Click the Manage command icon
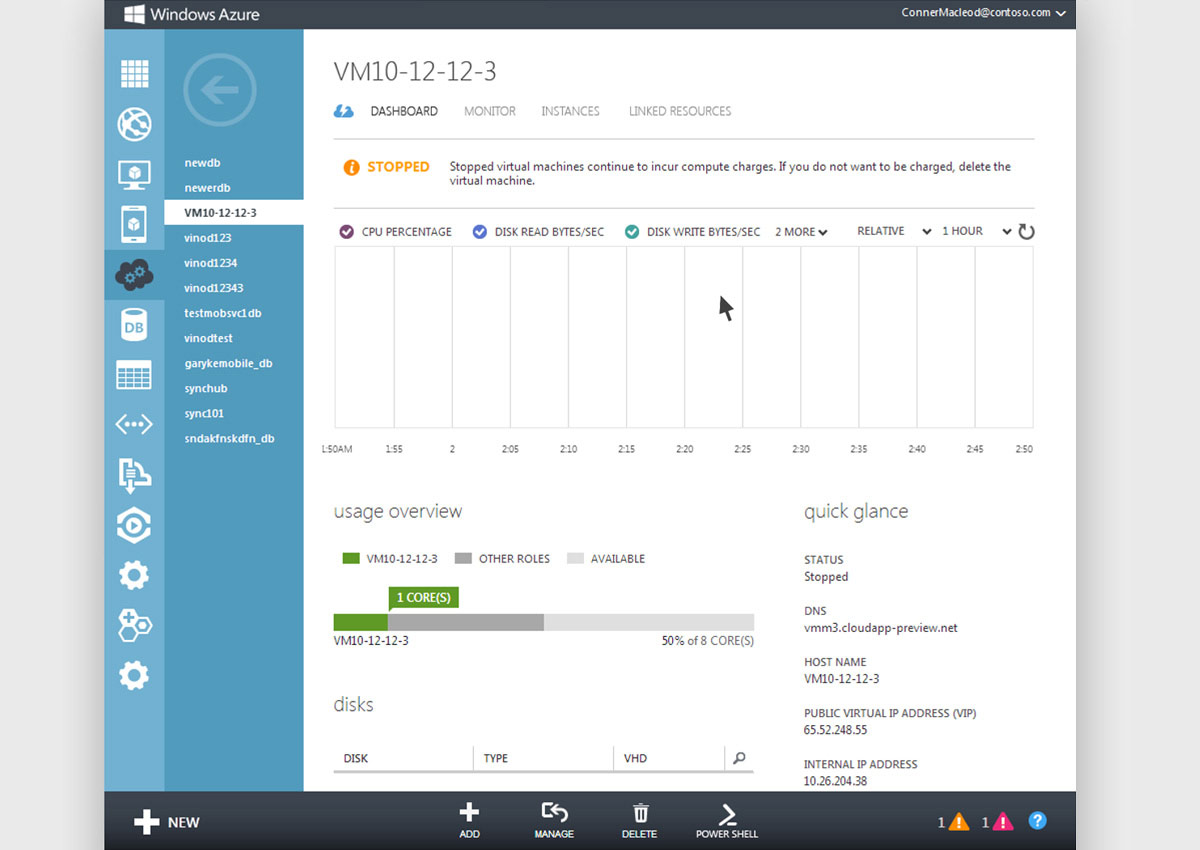This screenshot has height=850, width=1200. [x=554, y=820]
